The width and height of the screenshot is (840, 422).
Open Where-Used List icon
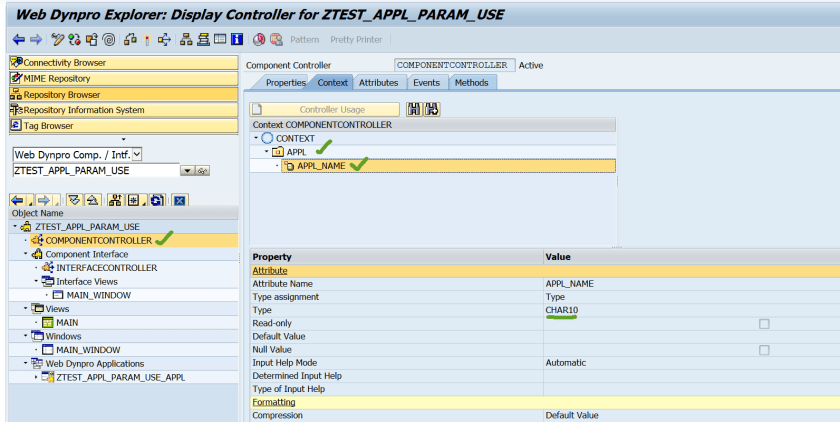pyautogui.click(x=164, y=40)
